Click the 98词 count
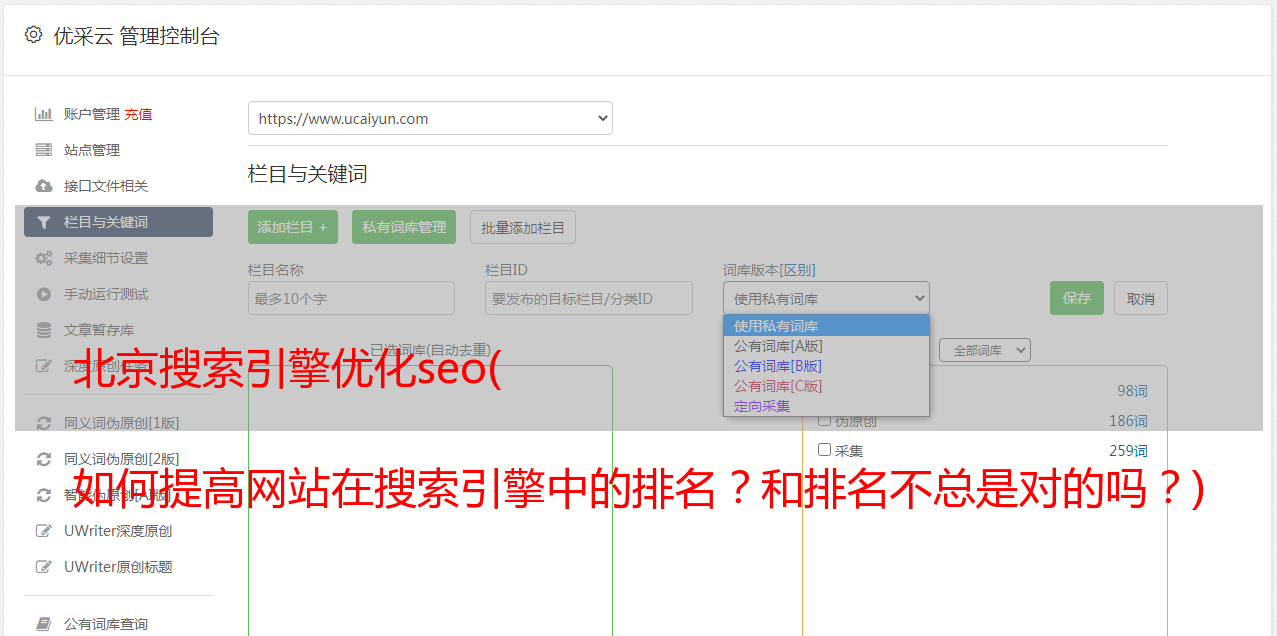Viewport: 1277px width, 636px height. click(x=1133, y=391)
